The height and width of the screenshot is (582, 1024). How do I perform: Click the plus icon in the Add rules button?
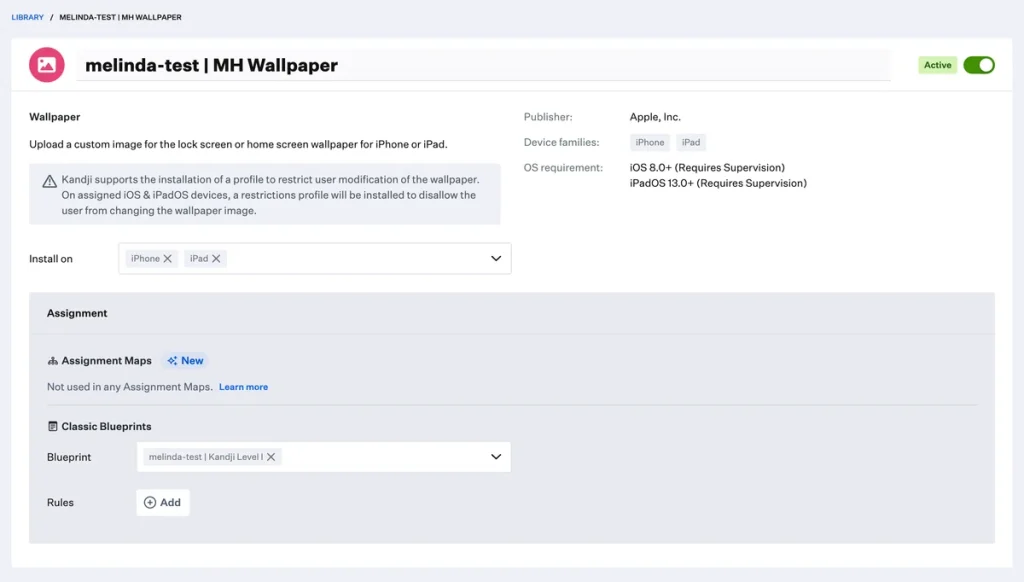(x=150, y=502)
